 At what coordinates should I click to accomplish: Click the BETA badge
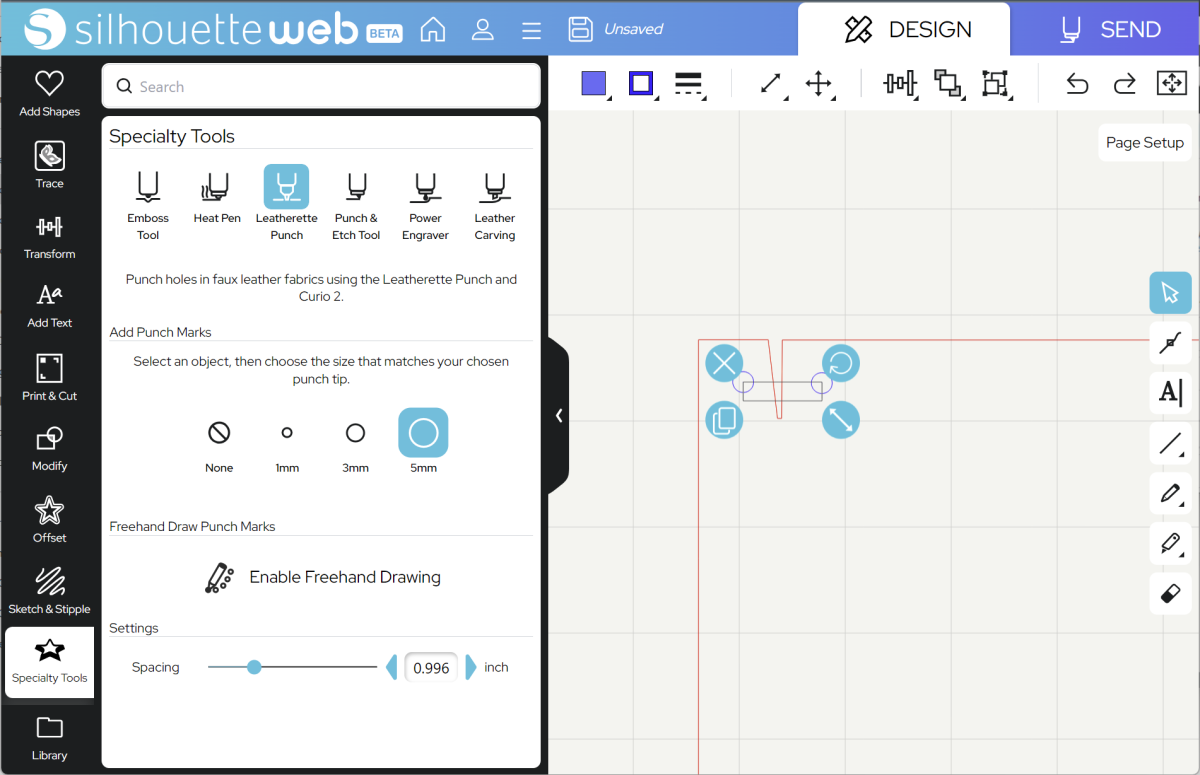coord(385,32)
